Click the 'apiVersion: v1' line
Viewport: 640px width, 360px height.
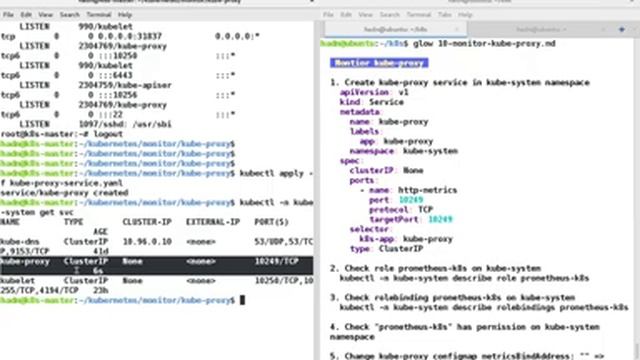click(x=374, y=92)
